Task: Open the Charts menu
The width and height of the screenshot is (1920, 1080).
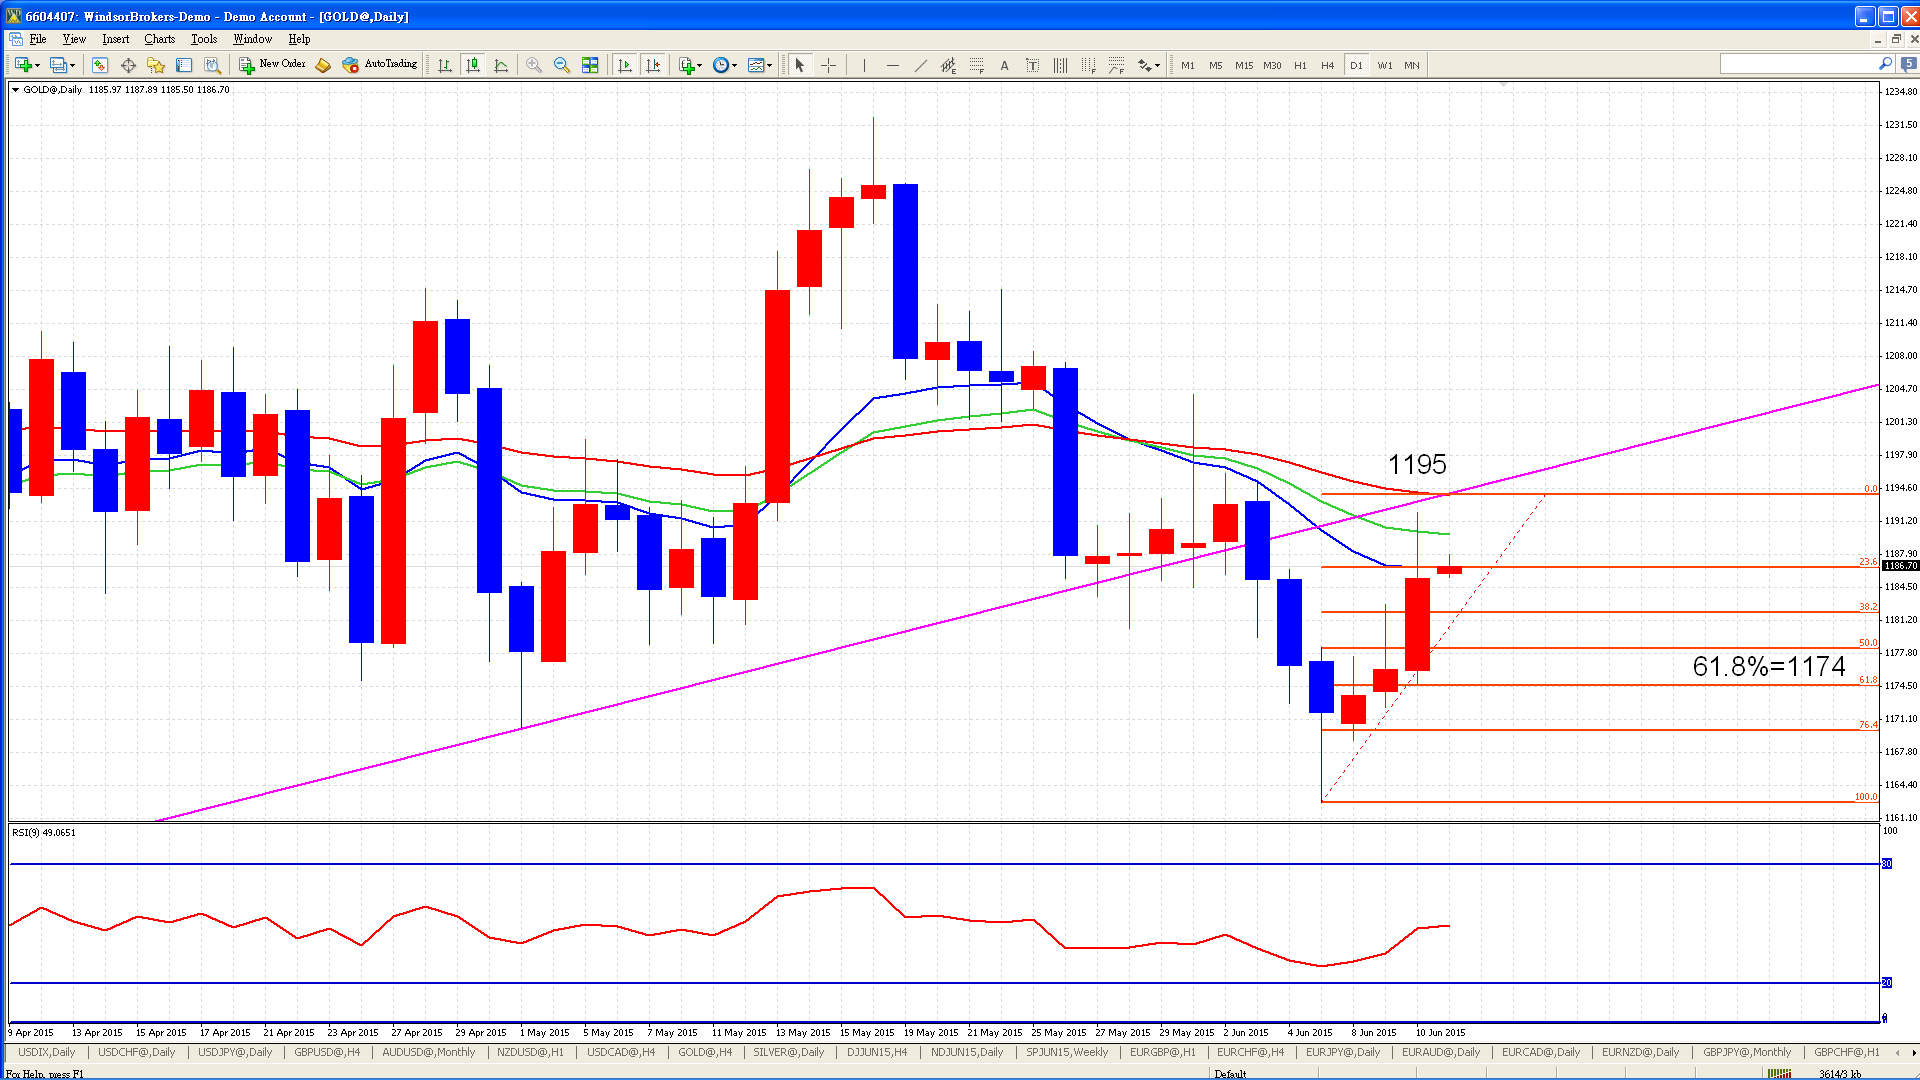Action: (x=160, y=39)
